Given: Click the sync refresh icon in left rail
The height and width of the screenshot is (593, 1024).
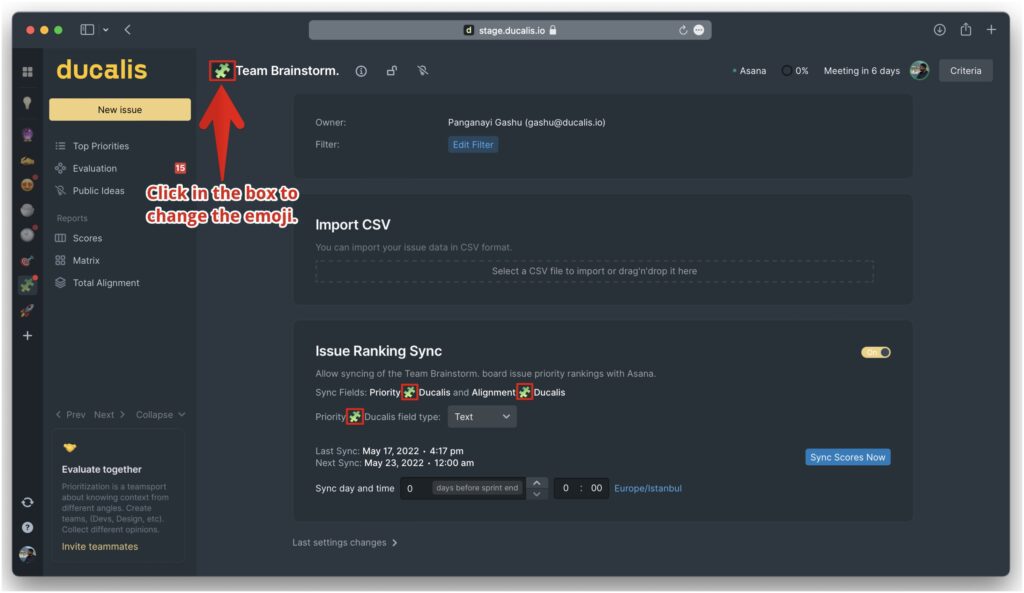Looking at the screenshot, I should click(x=27, y=502).
